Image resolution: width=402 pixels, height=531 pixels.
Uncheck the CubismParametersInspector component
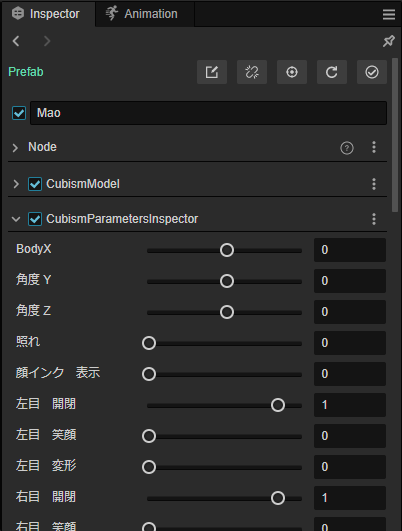click(x=35, y=219)
